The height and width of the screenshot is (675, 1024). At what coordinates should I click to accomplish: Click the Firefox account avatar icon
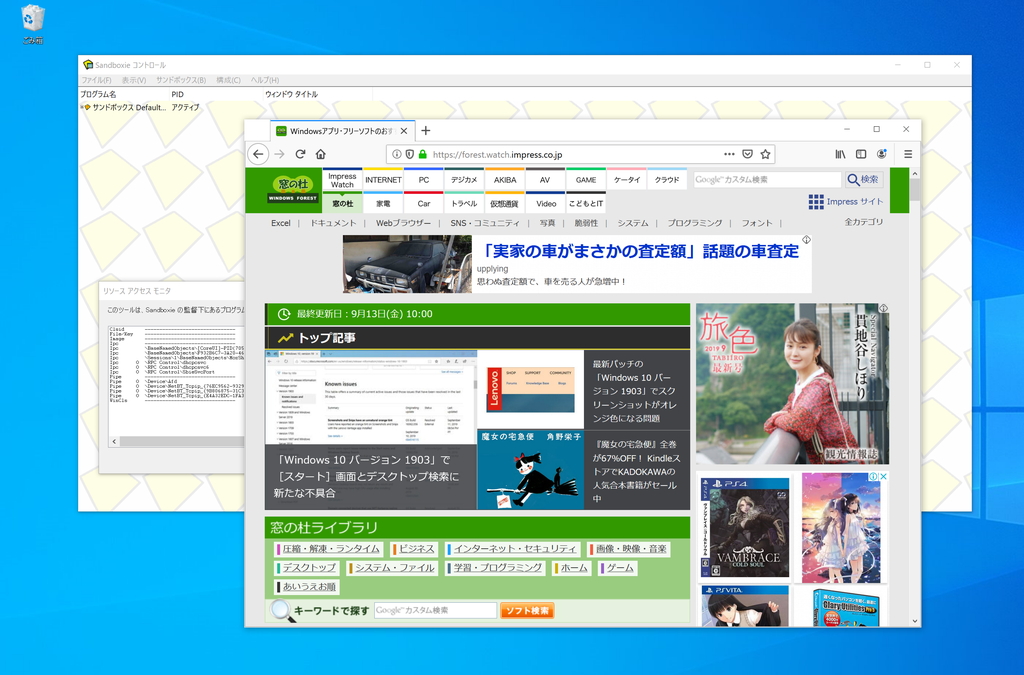(x=882, y=153)
